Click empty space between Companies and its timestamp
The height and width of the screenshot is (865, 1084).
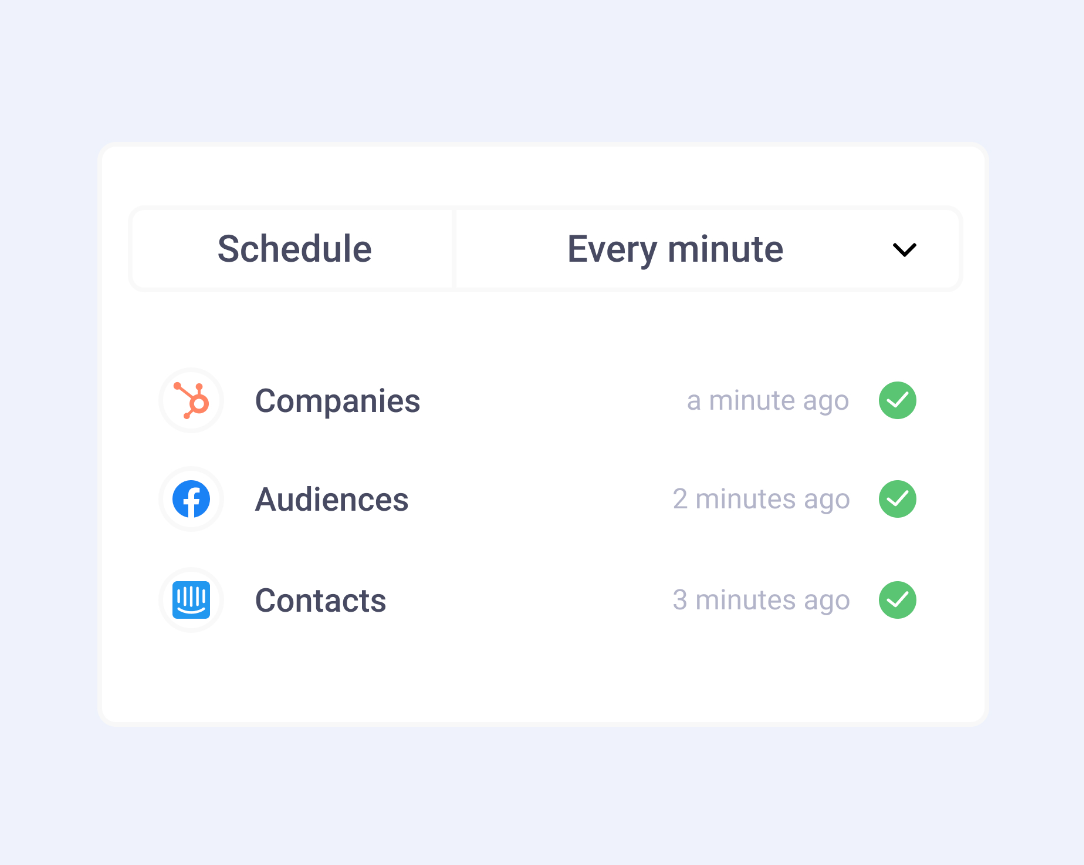(550, 401)
